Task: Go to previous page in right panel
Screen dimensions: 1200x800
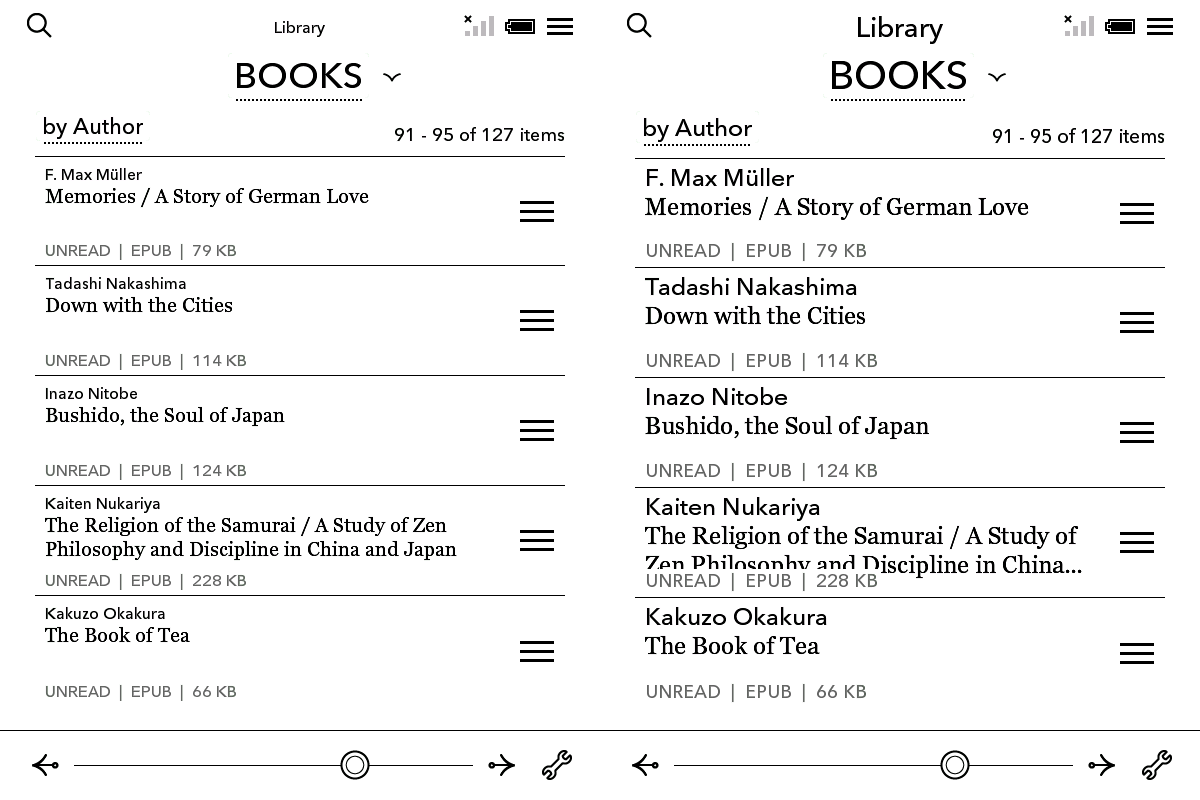Action: [x=646, y=766]
